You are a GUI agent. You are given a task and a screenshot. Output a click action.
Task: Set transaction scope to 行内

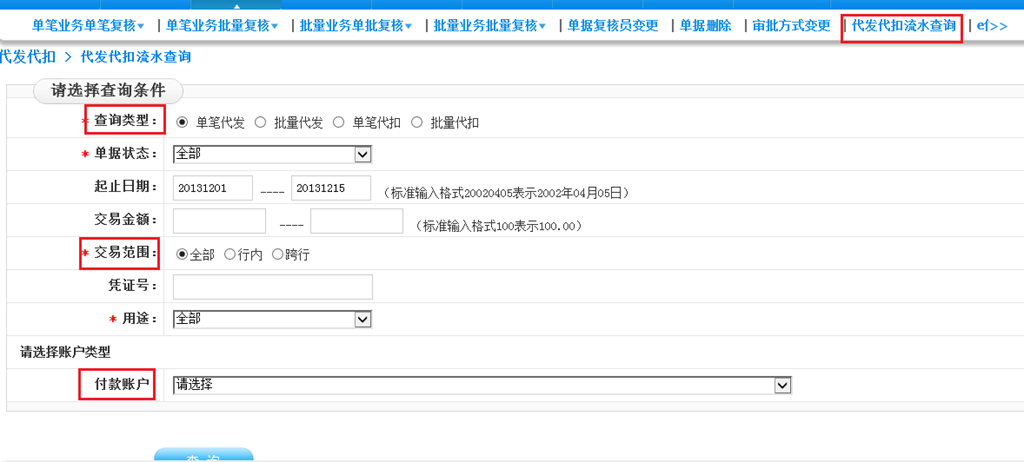click(230, 254)
